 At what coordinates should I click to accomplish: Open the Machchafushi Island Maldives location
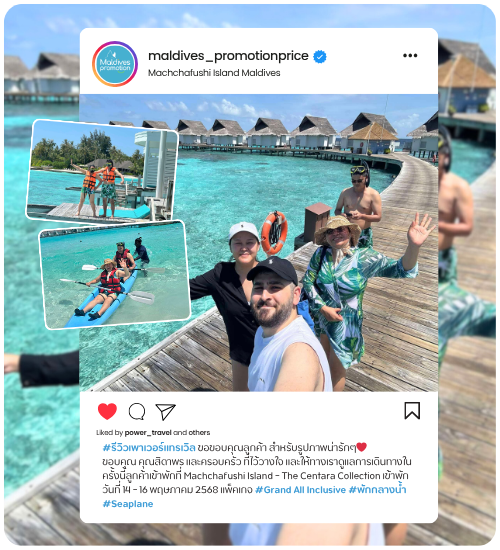(214, 73)
